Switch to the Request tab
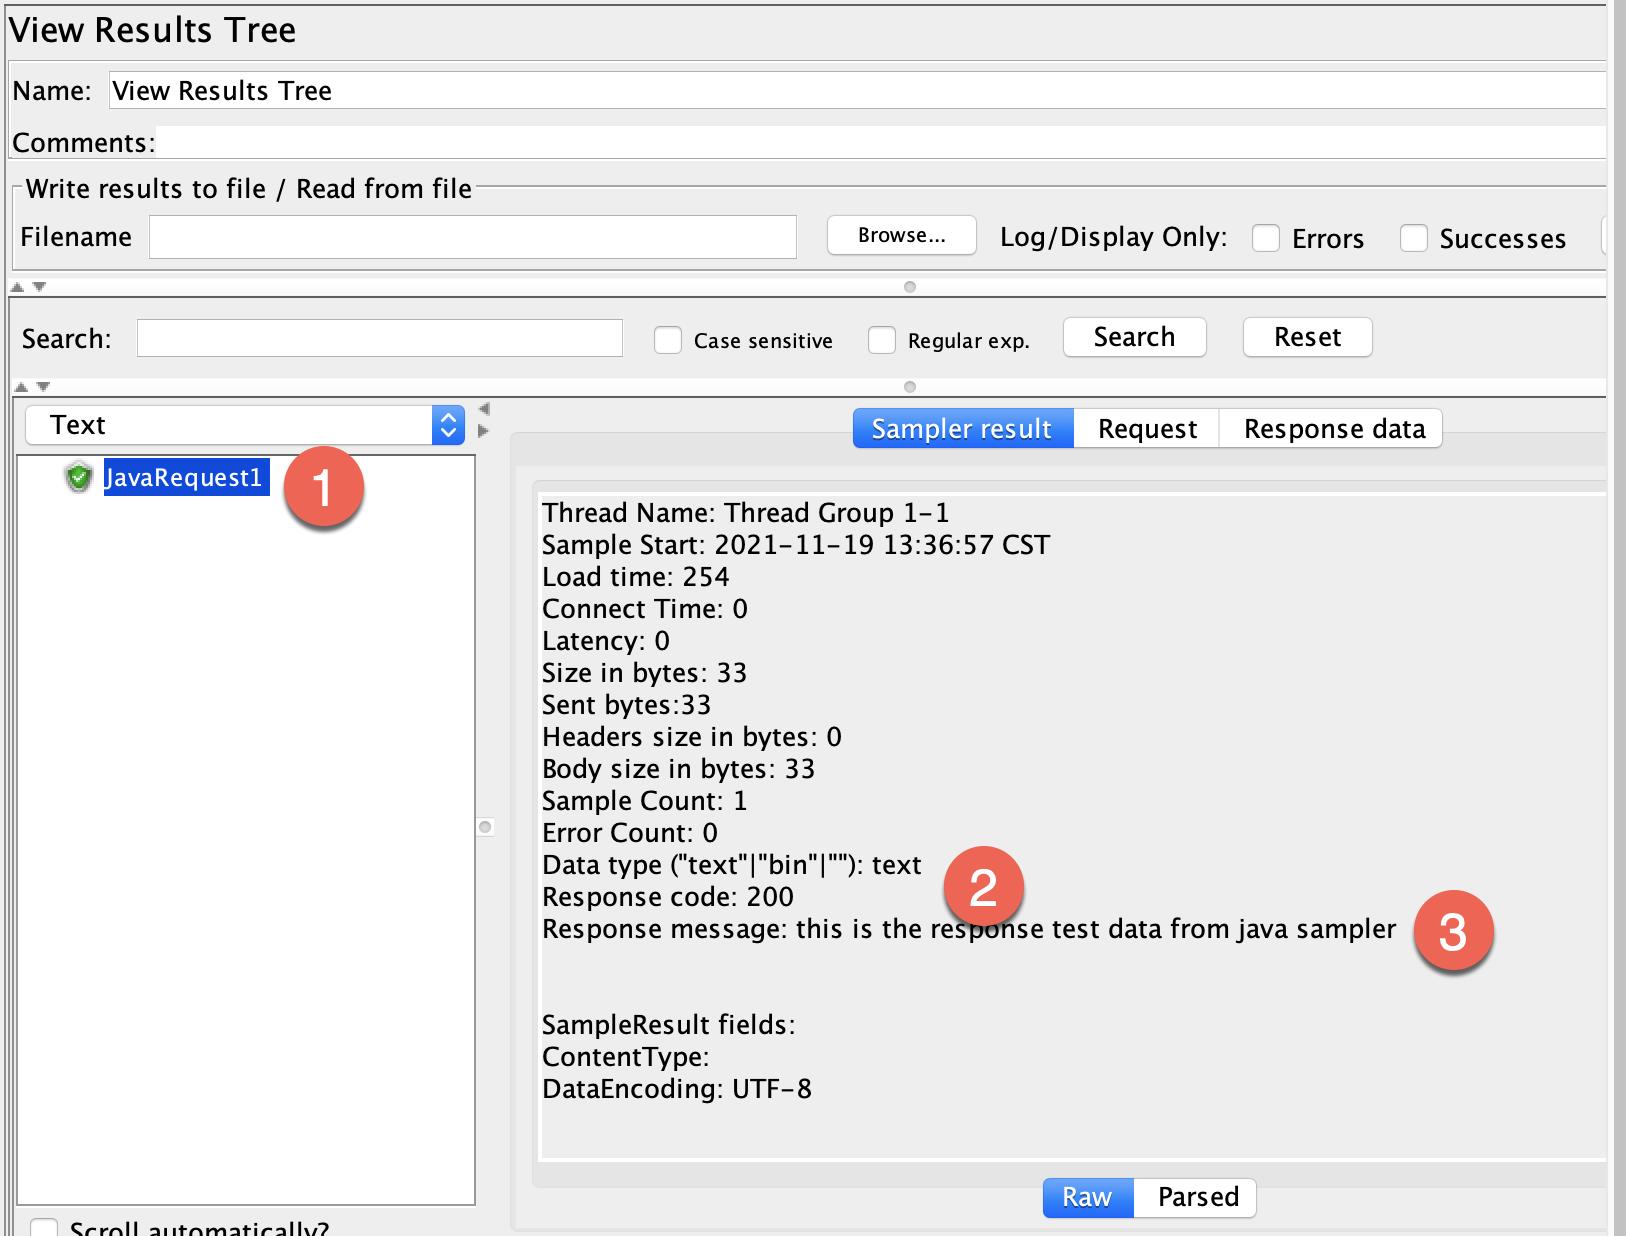The height and width of the screenshot is (1236, 1626). (x=1147, y=429)
